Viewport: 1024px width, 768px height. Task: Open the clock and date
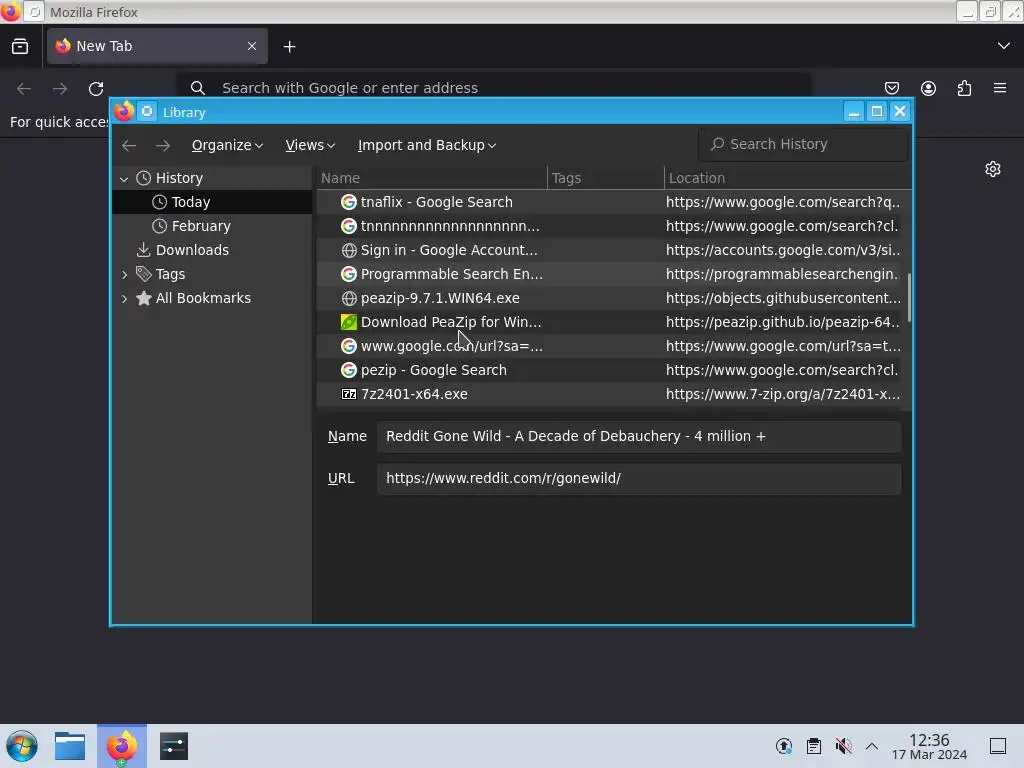929,746
